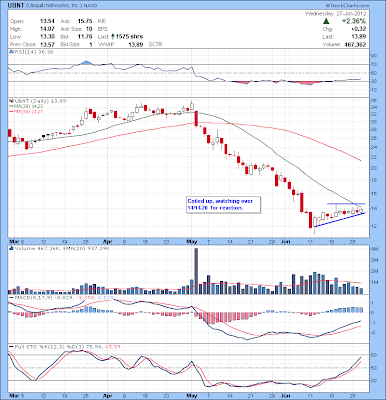The height and width of the screenshot is (400, 386).
Task: Click the 'Coiled up, watching over' annotation box
Action: (x=223, y=204)
